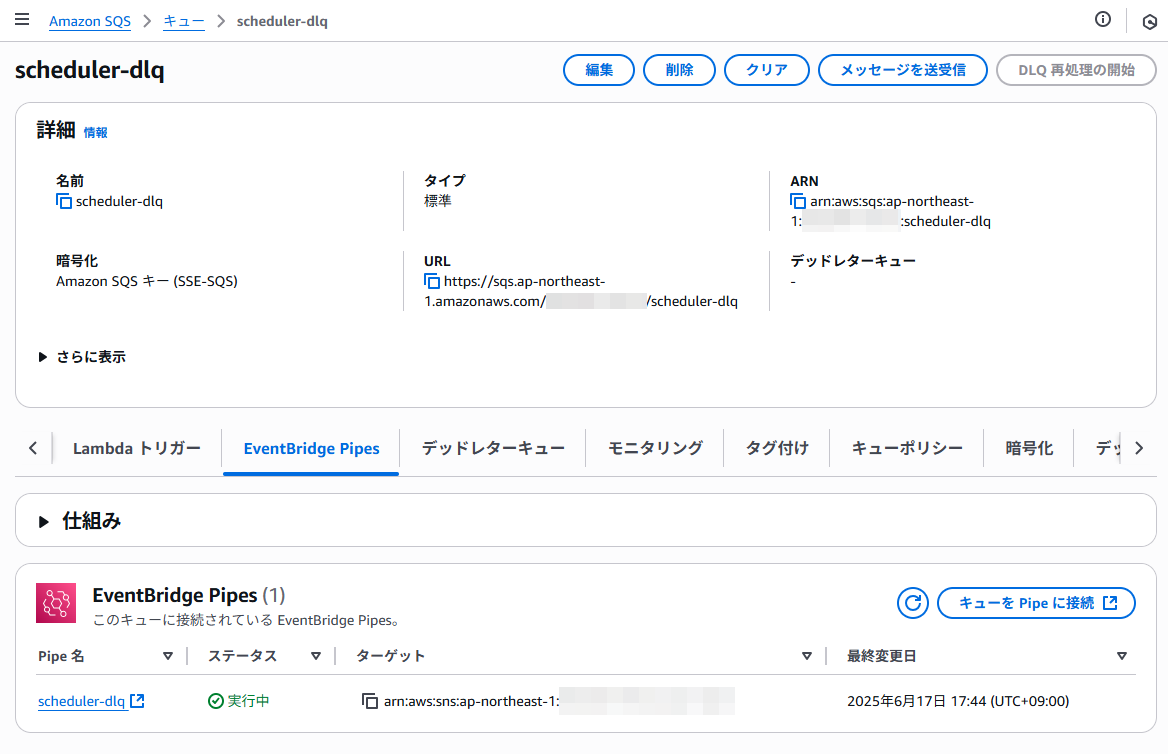This screenshot has height=754, width=1168.
Task: Click the 実行中 status text
Action: 248,701
